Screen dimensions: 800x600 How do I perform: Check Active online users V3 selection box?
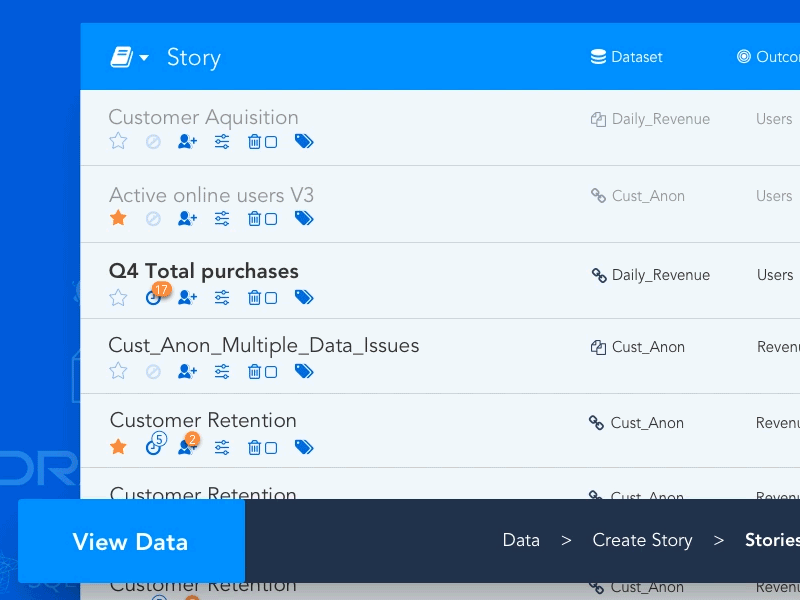coord(271,219)
